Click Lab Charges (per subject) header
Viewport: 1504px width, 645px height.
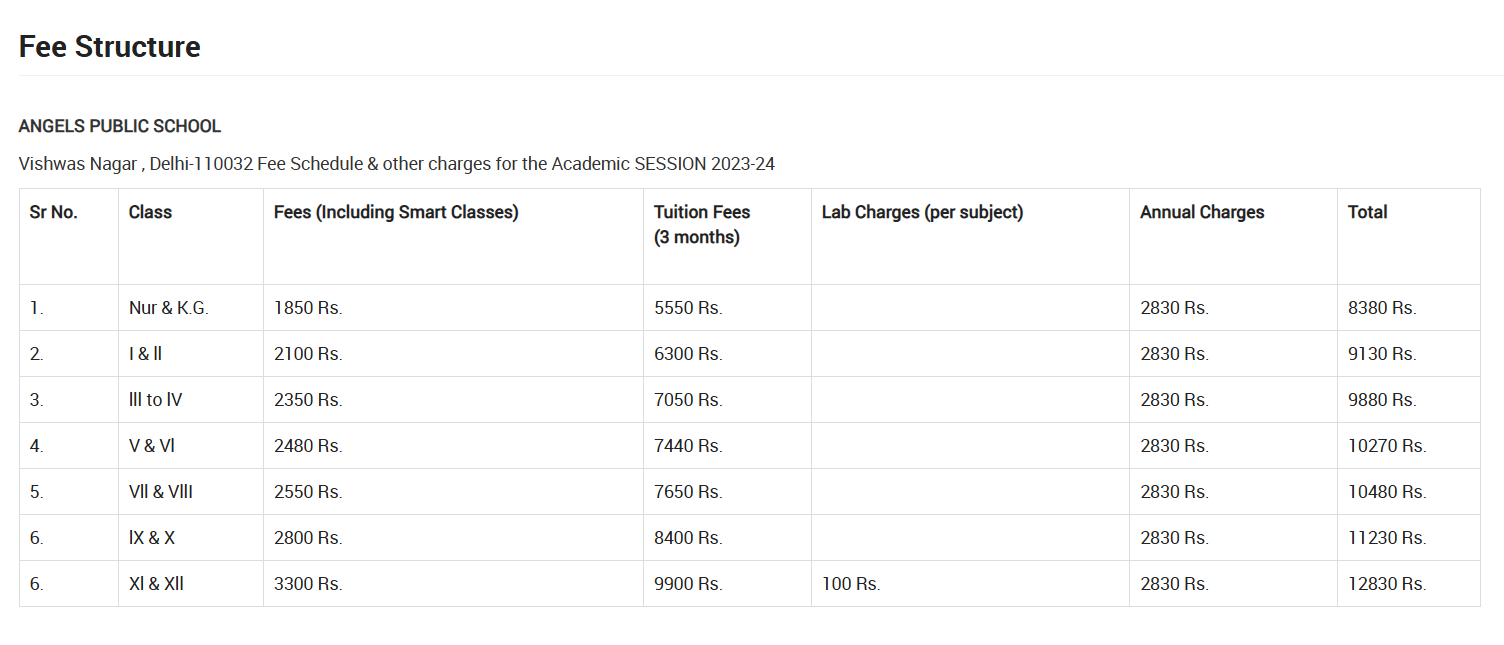pyautogui.click(x=922, y=212)
